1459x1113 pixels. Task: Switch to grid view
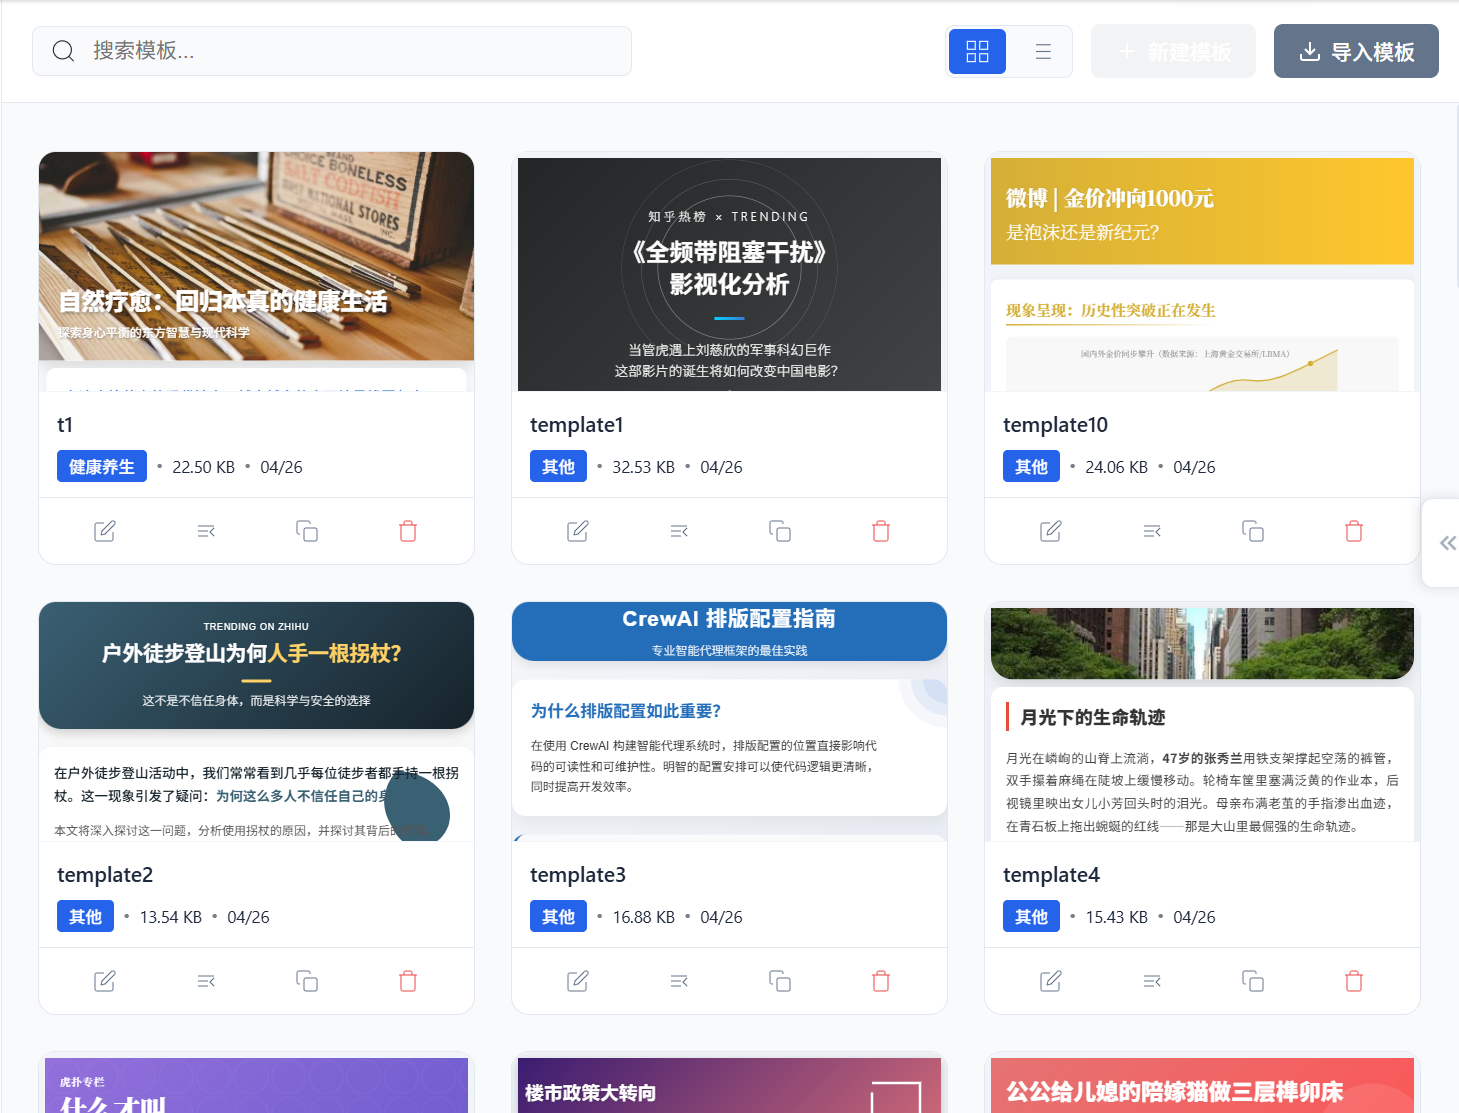[x=977, y=51]
